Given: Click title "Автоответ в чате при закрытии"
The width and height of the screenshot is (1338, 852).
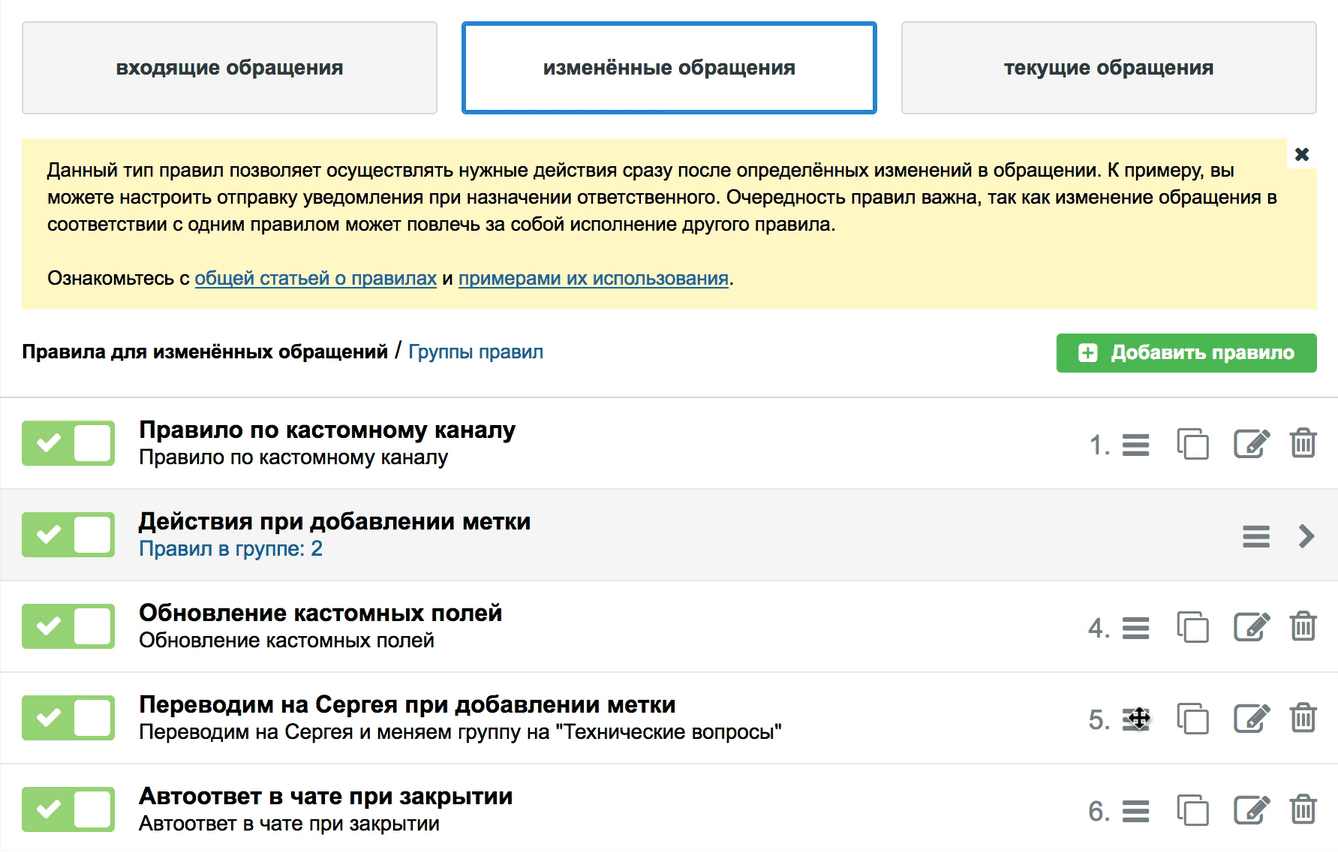Looking at the screenshot, I should [326, 796].
